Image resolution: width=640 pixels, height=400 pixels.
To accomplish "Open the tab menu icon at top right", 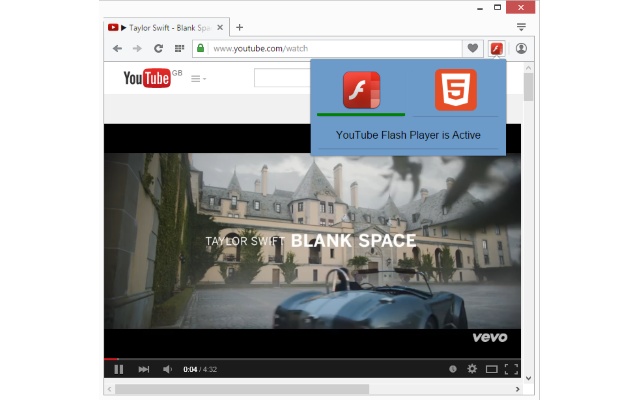I will click(x=521, y=27).
